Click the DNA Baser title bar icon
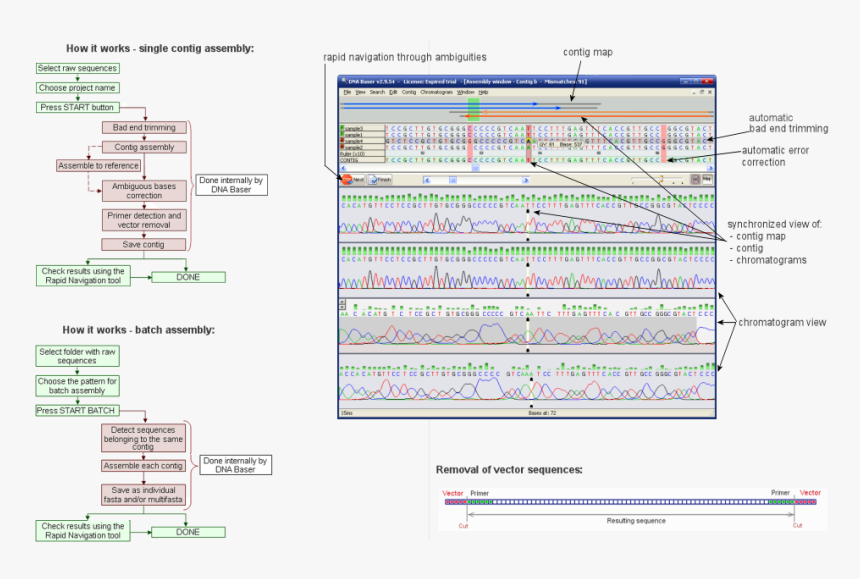Viewport: 860px width, 579px height. [x=344, y=81]
